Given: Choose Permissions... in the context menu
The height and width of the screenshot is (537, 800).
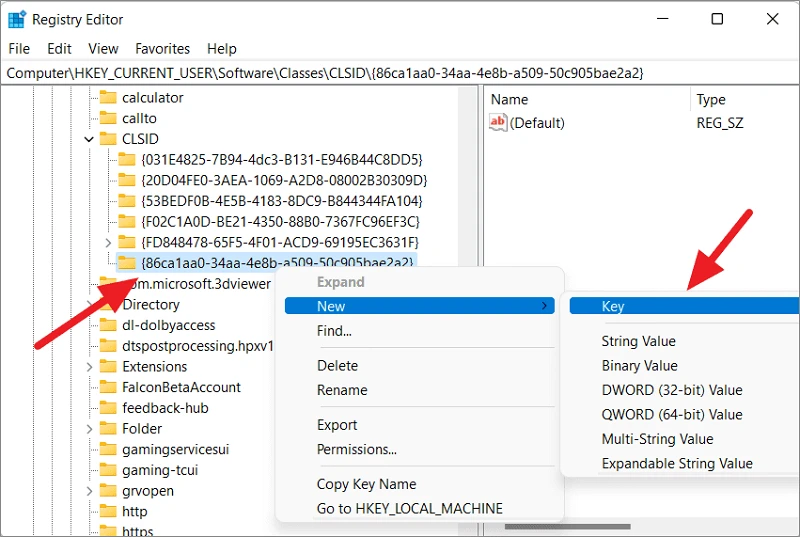Looking at the screenshot, I should 357,449.
